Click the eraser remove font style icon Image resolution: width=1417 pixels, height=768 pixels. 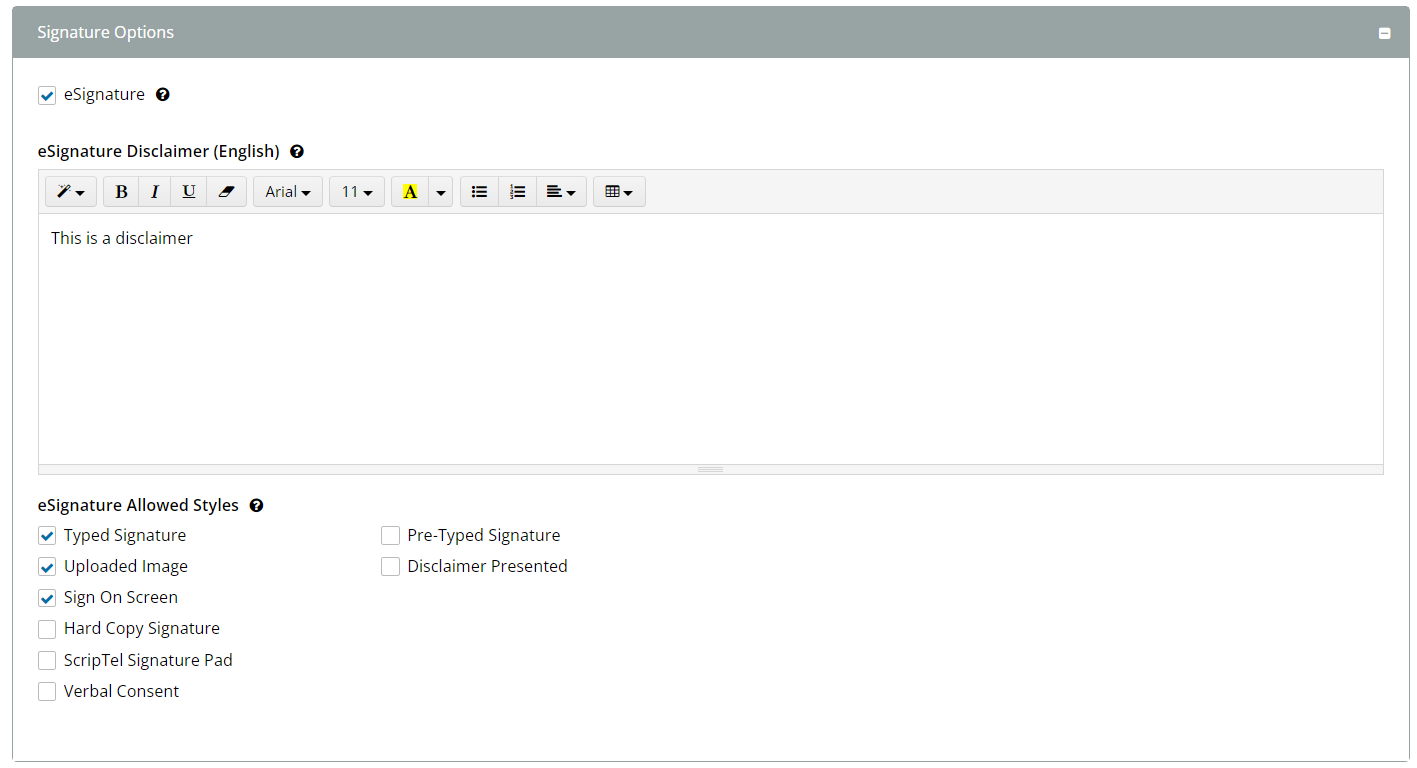point(225,192)
